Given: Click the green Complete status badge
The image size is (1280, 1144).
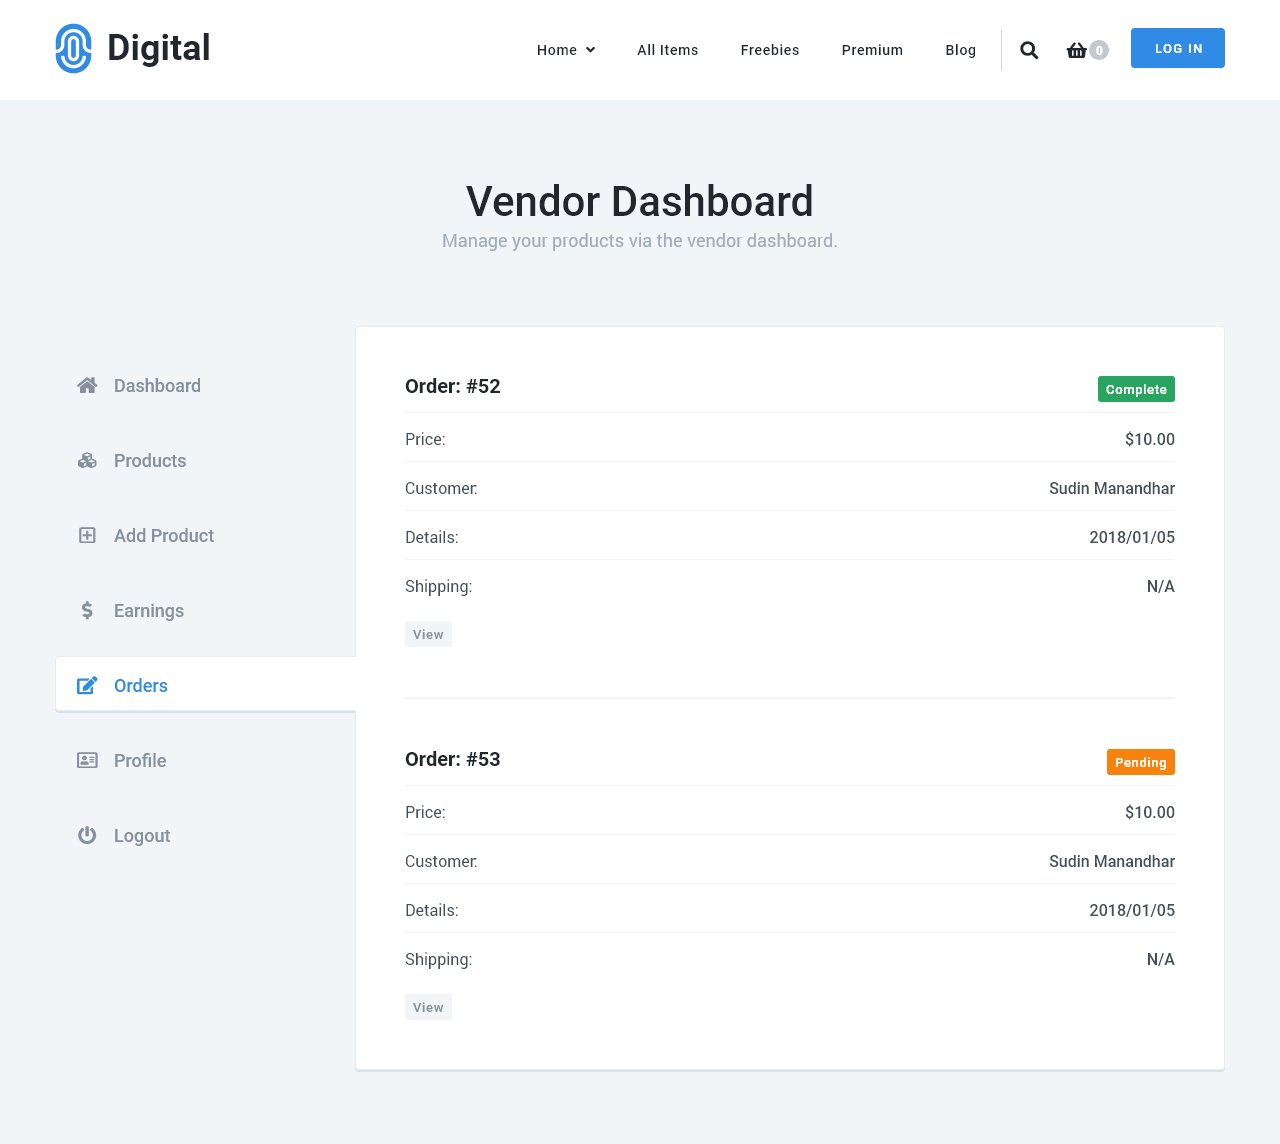Looking at the screenshot, I should tap(1135, 390).
